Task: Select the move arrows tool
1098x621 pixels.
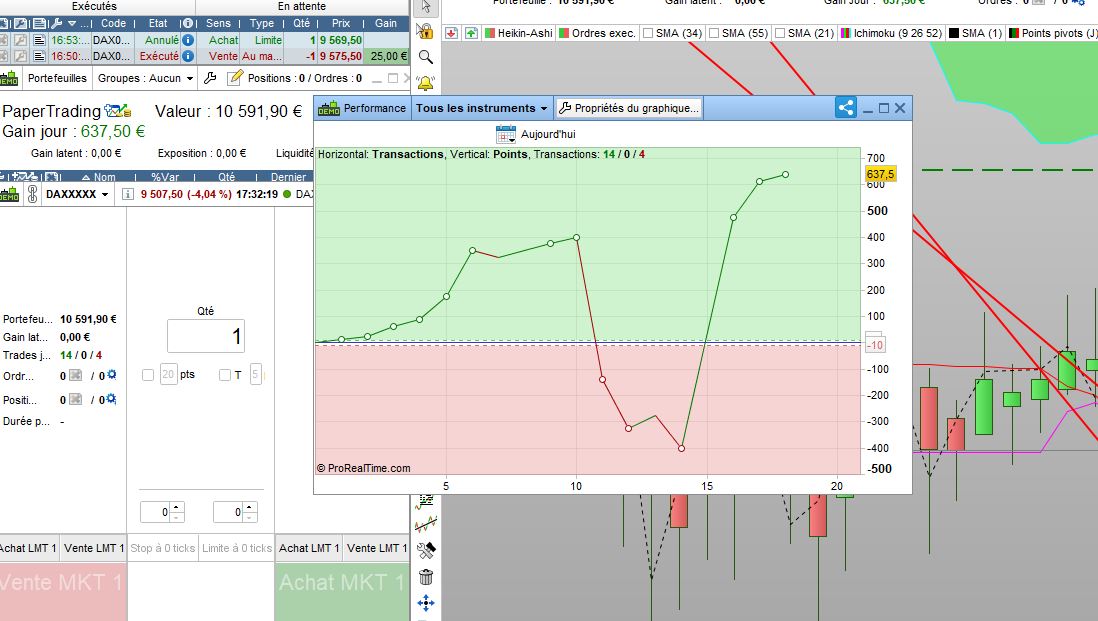Action: (426, 603)
